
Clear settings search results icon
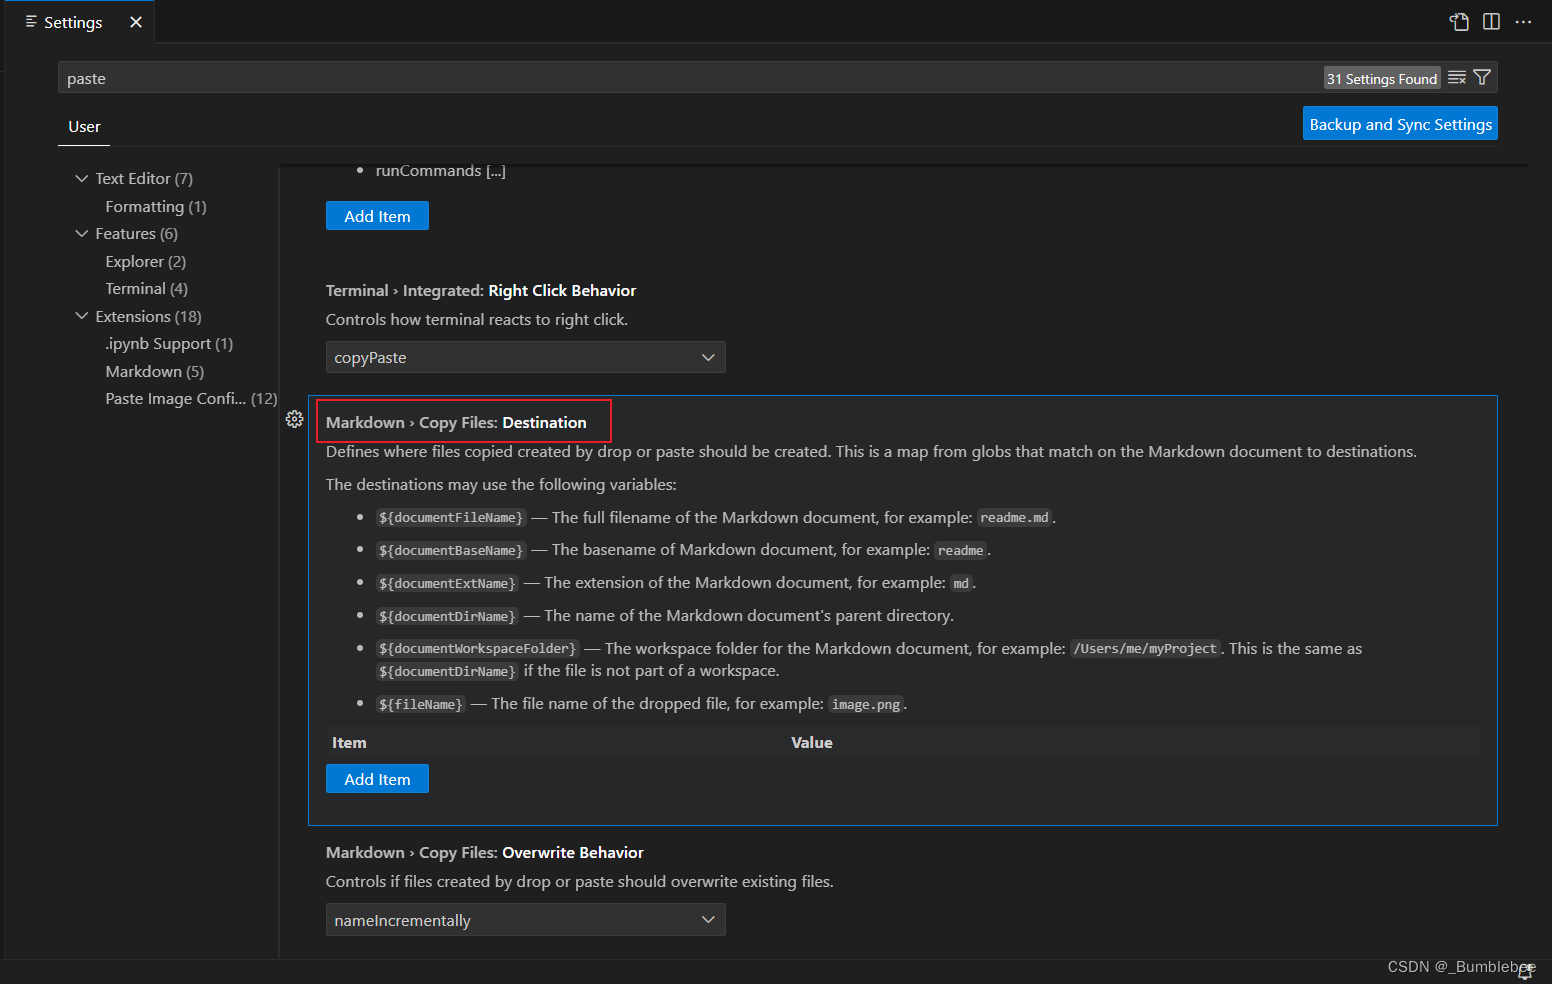coord(1457,77)
